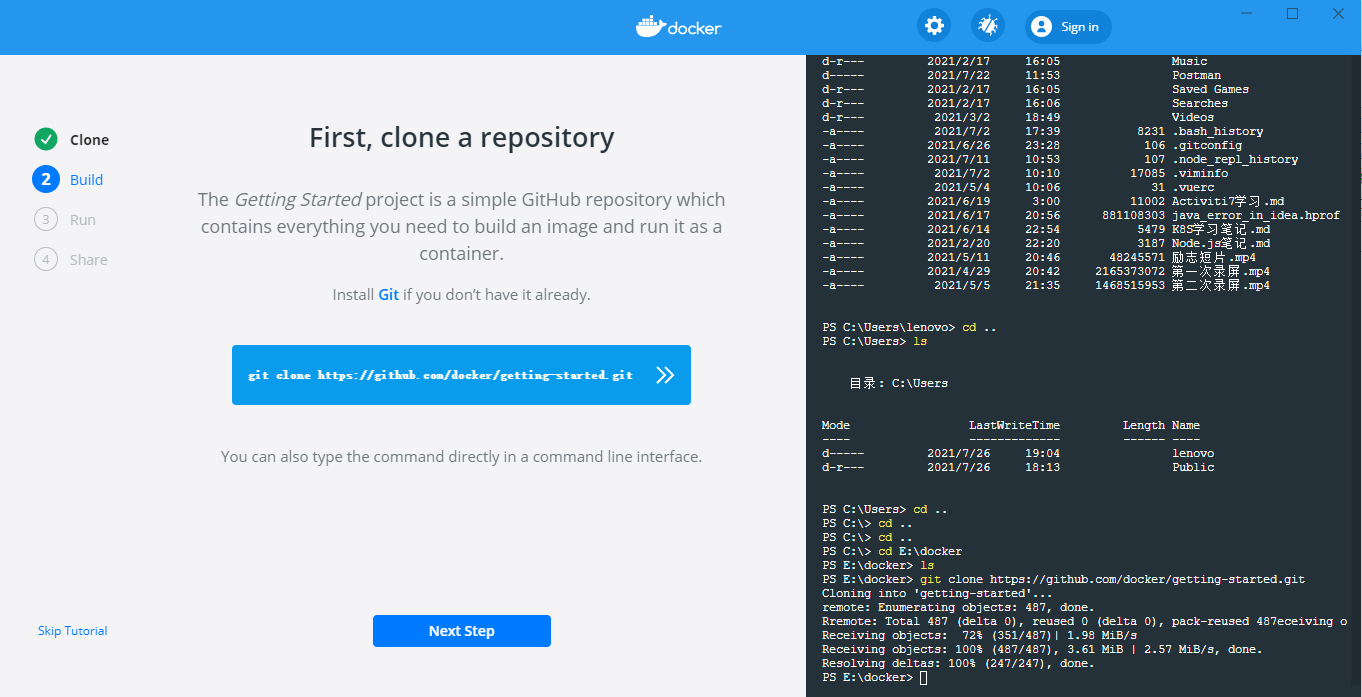
Task: Click 'Node.js笔记.md' in terminal
Action: [x=1221, y=243]
